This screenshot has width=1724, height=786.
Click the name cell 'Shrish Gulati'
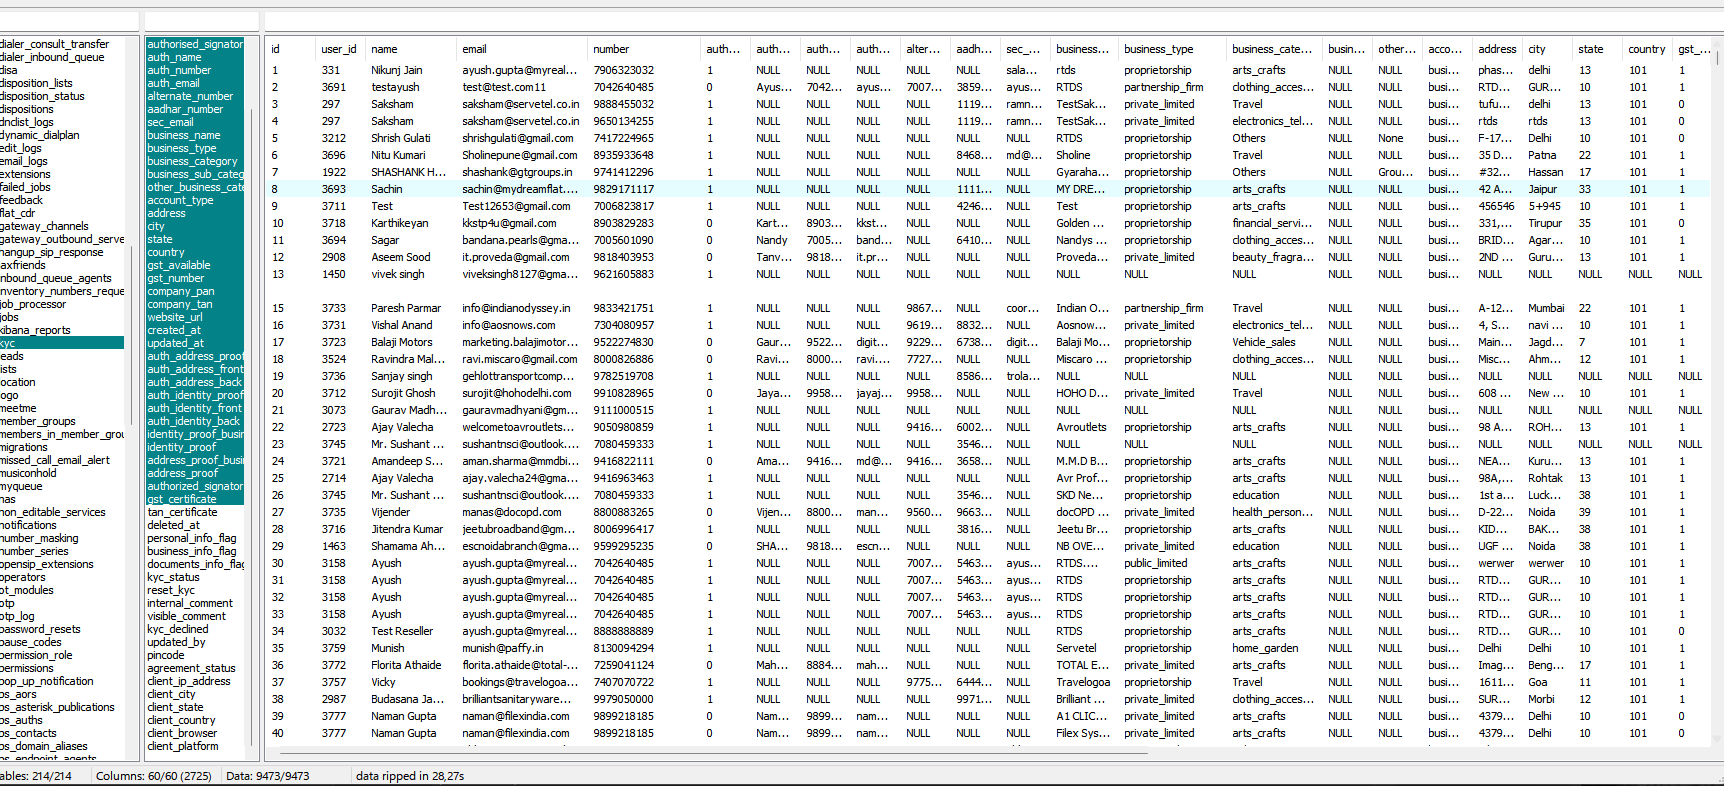pos(401,138)
